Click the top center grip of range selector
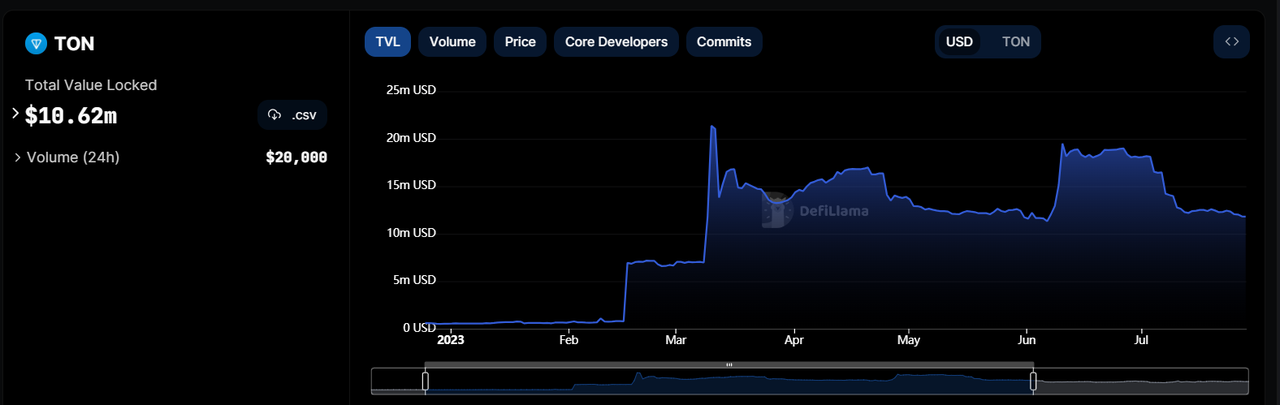 point(729,365)
